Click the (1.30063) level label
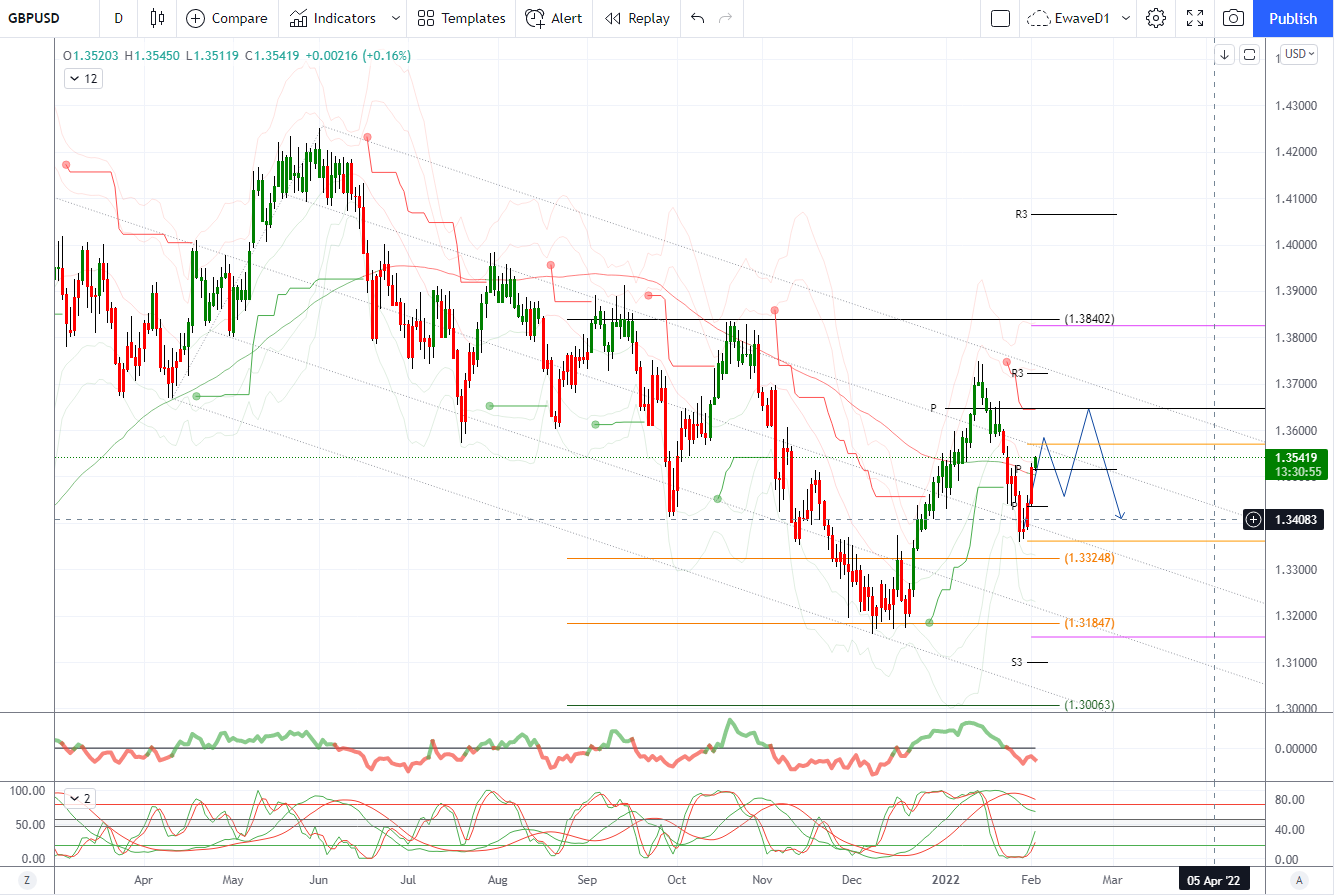 point(1089,705)
